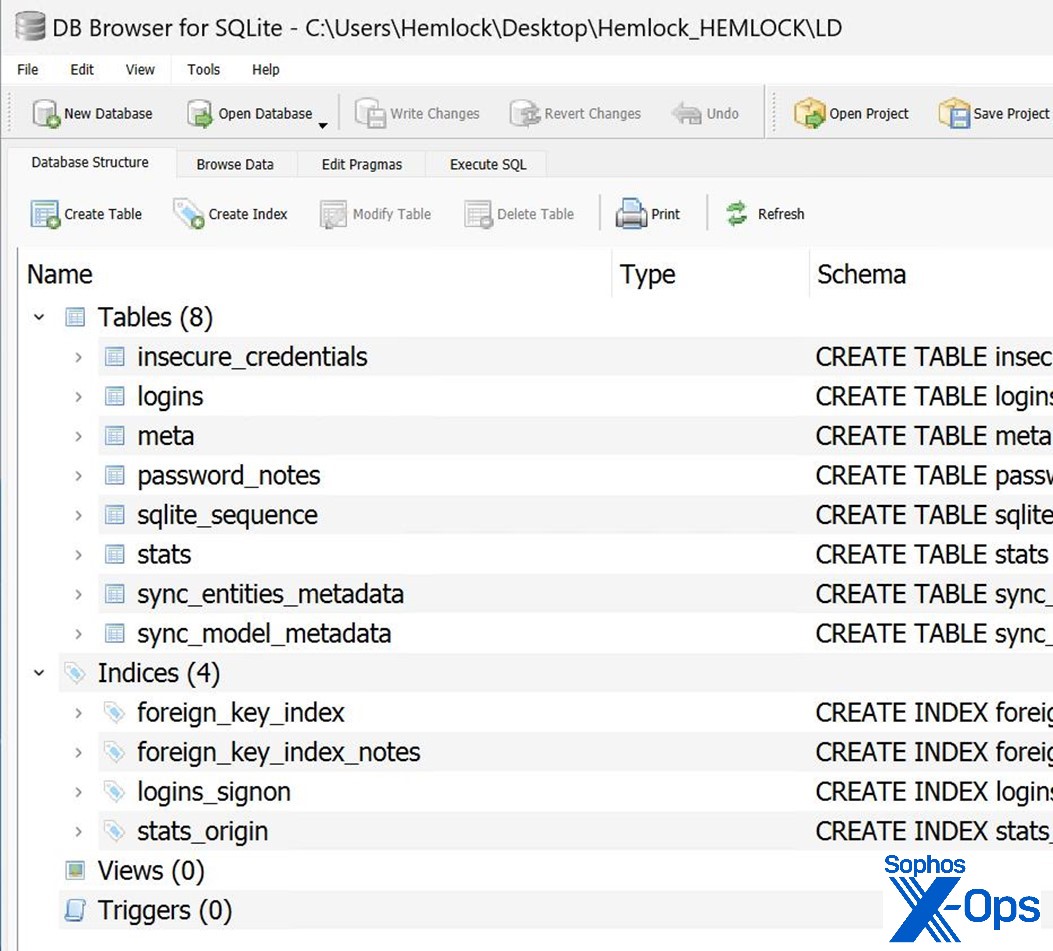1053x951 pixels.
Task: Click the Revert Changes icon
Action: (x=525, y=114)
